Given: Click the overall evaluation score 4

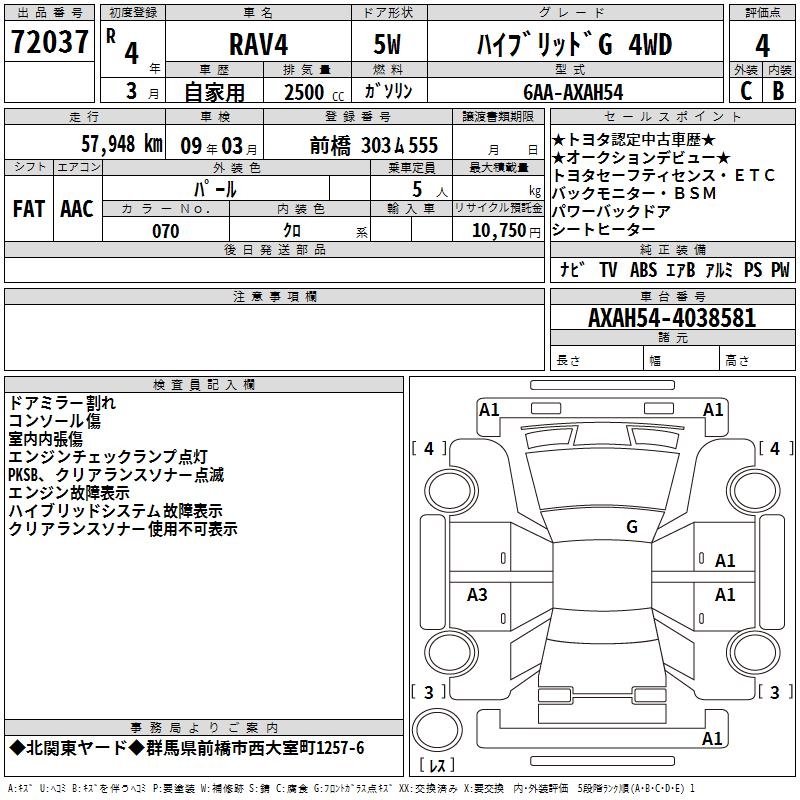Looking at the screenshot, I should (762, 45).
